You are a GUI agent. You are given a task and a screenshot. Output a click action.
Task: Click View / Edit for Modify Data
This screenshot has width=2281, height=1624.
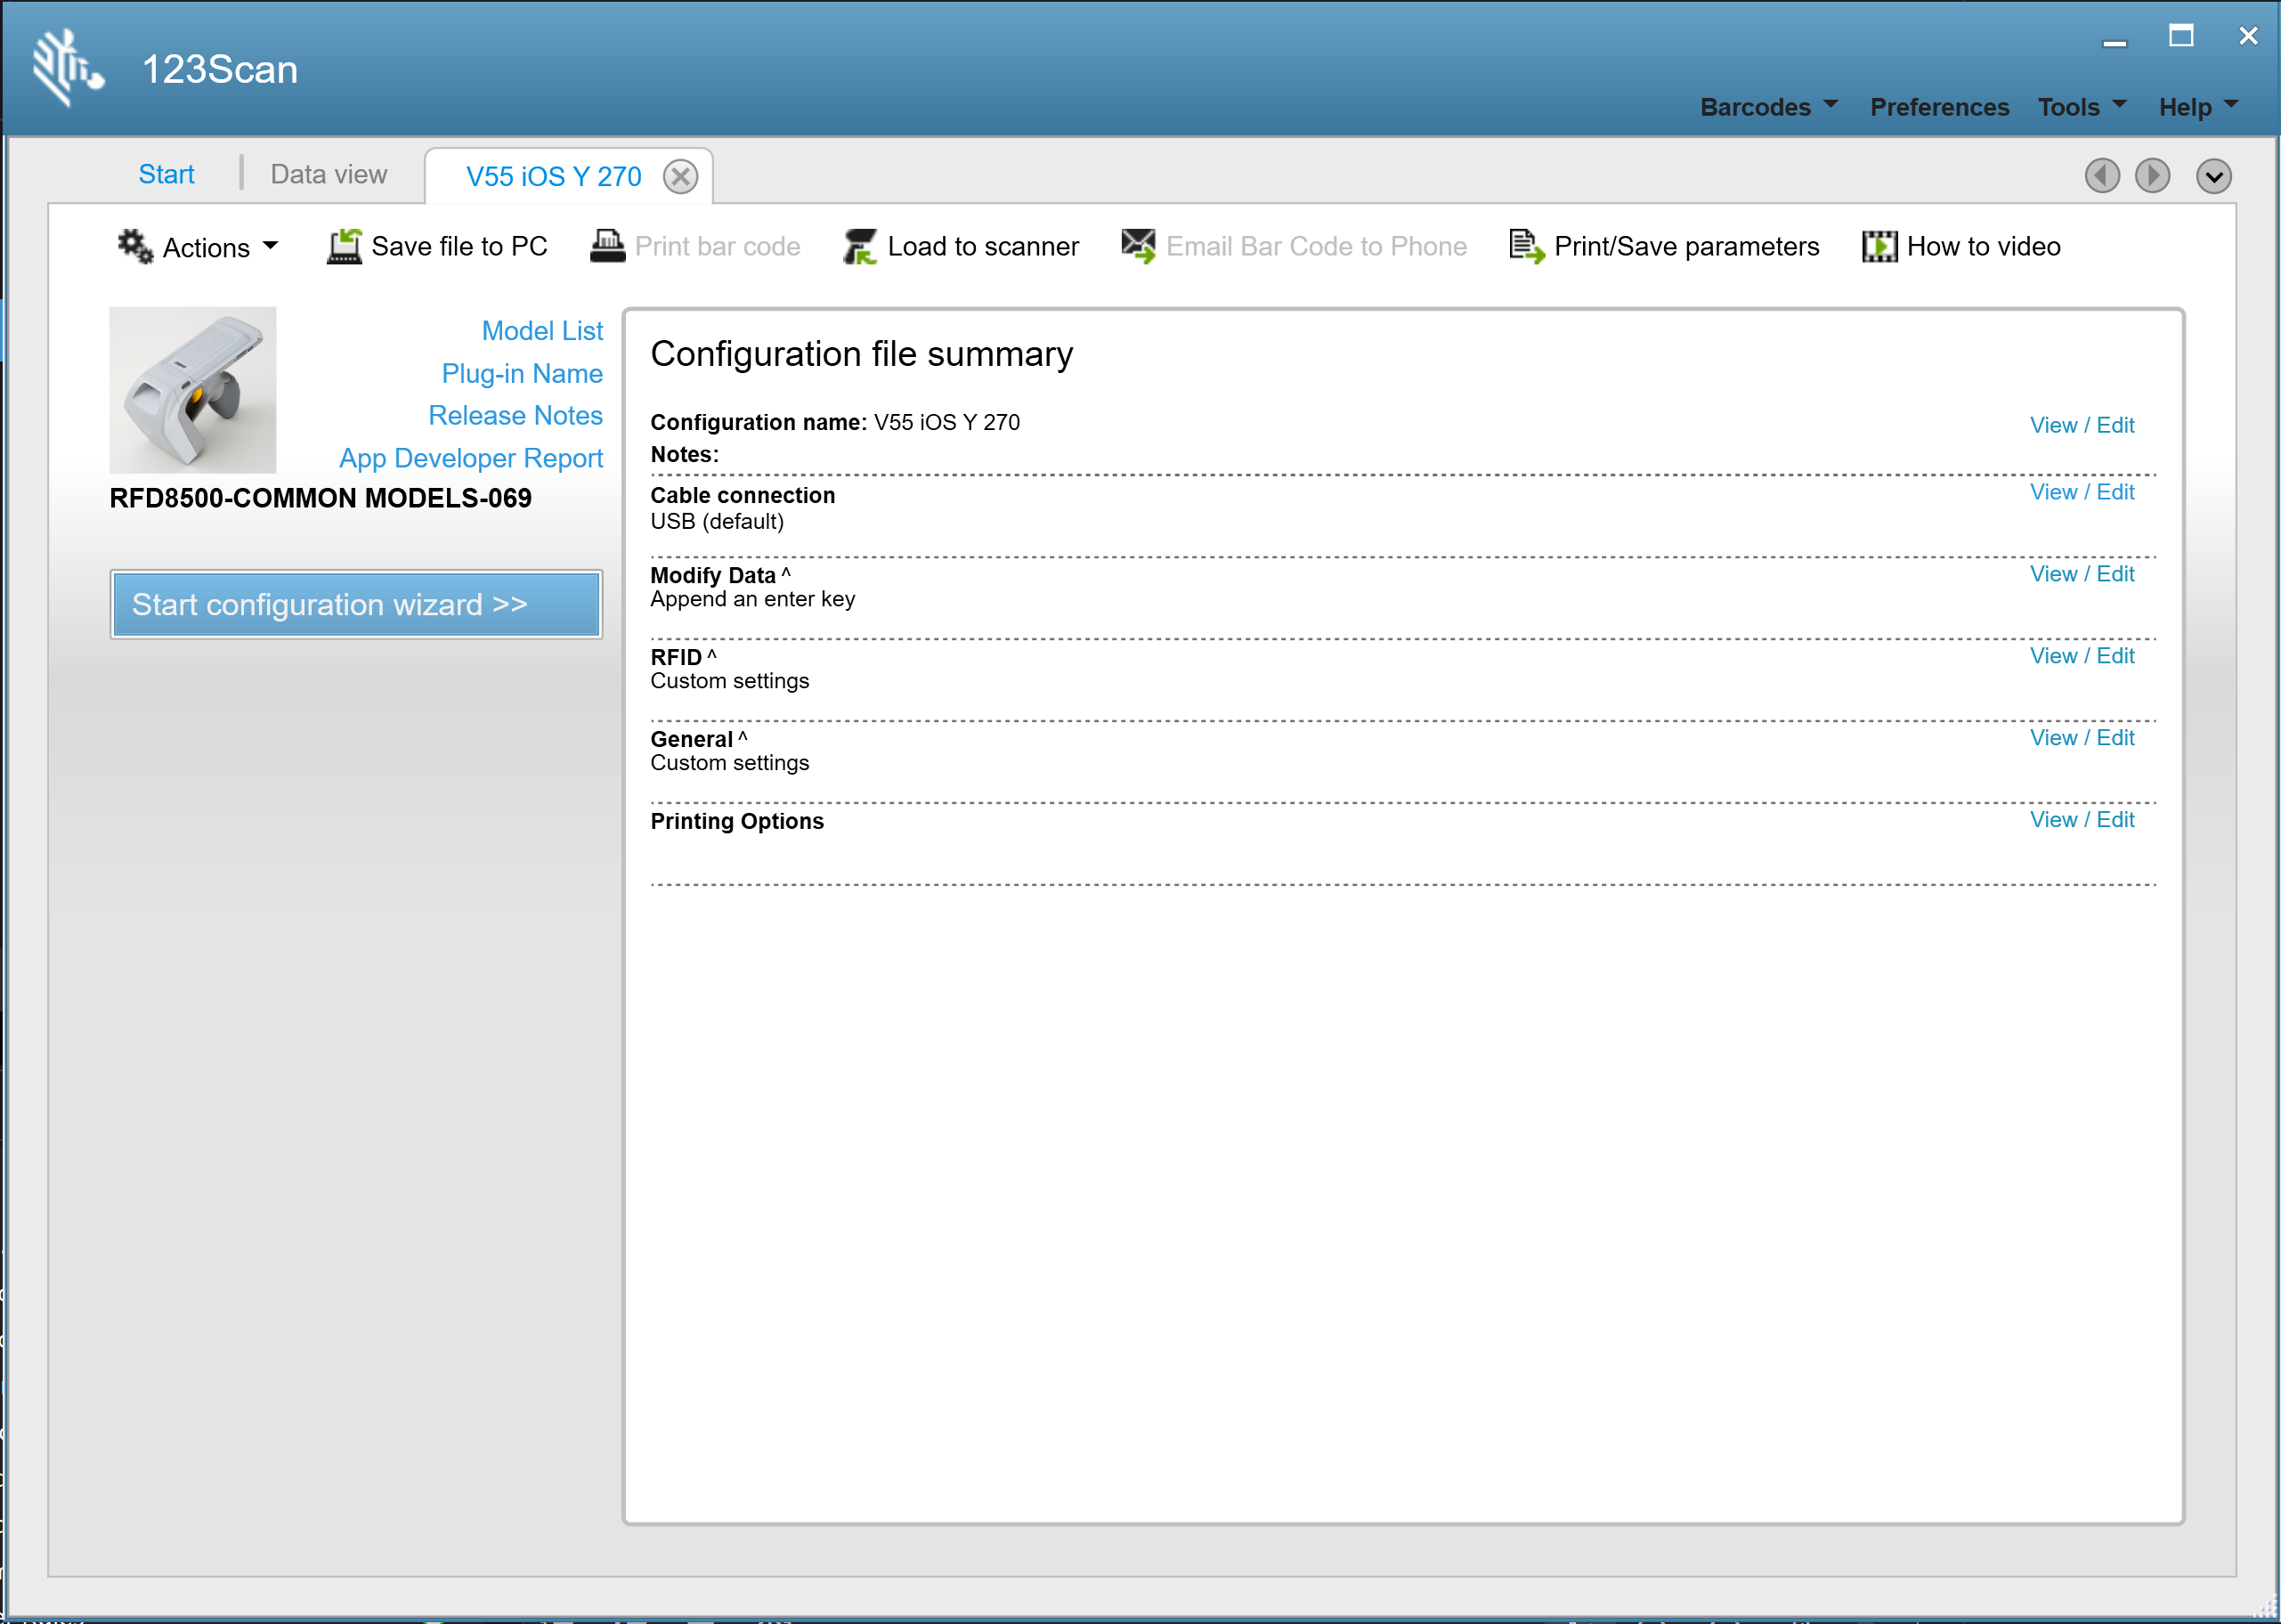[2081, 574]
